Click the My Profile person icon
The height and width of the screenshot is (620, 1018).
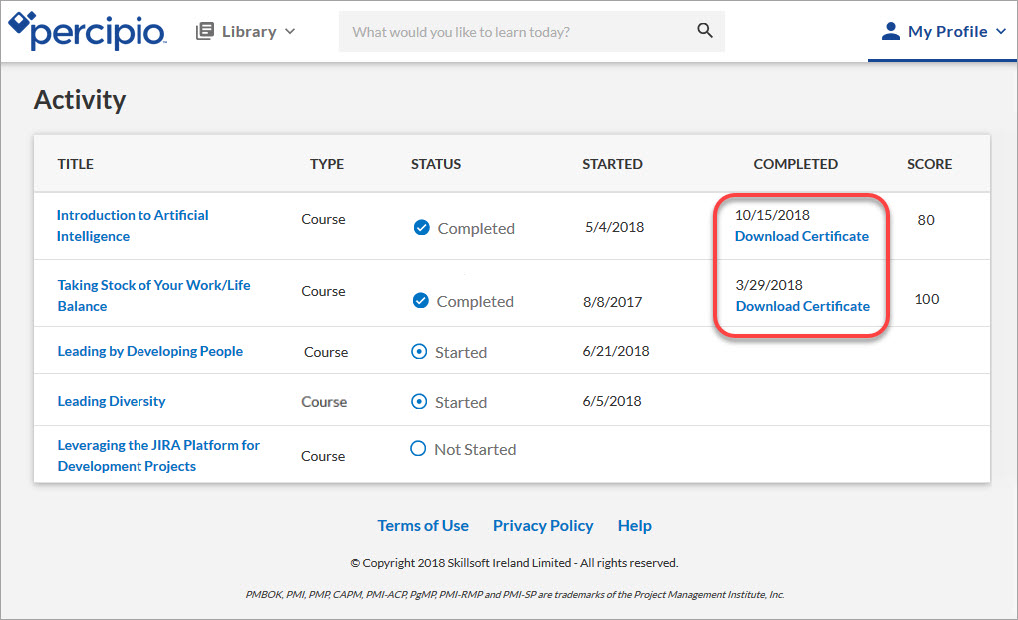coord(890,31)
